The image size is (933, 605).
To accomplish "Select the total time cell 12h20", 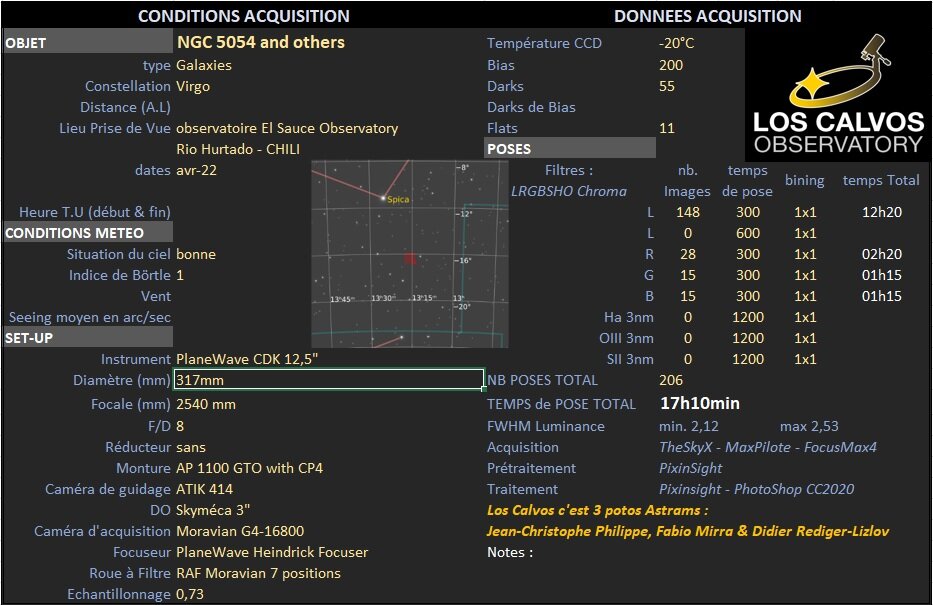I will point(882,212).
